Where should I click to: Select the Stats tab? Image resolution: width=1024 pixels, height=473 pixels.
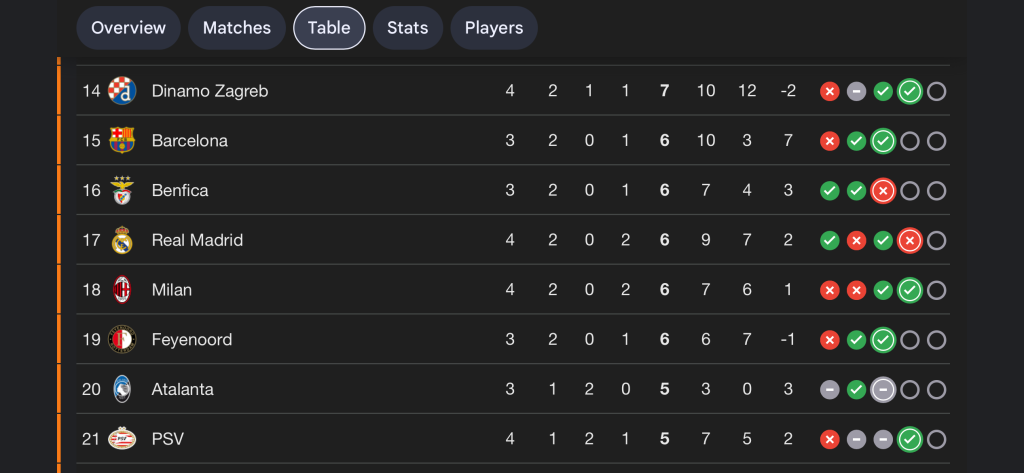click(407, 28)
